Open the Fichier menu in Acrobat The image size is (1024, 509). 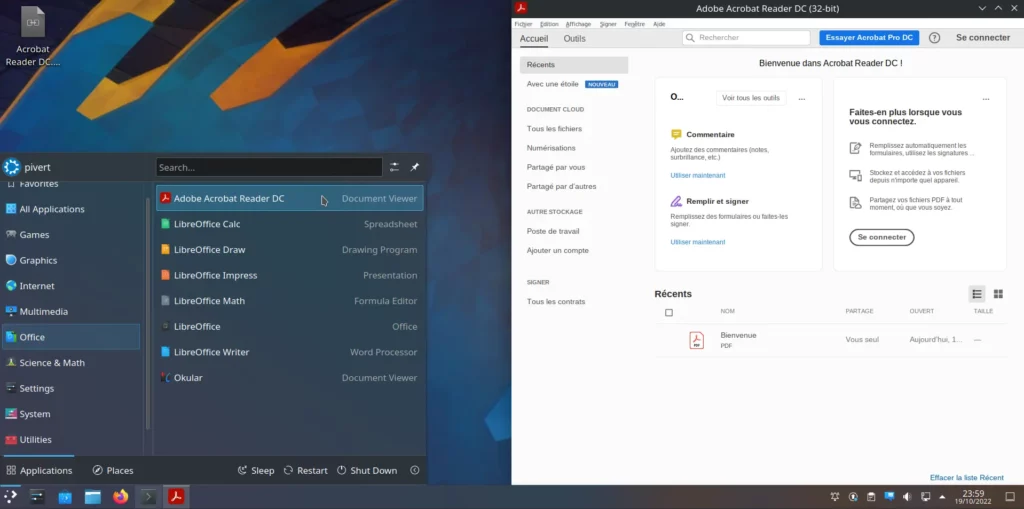523,24
